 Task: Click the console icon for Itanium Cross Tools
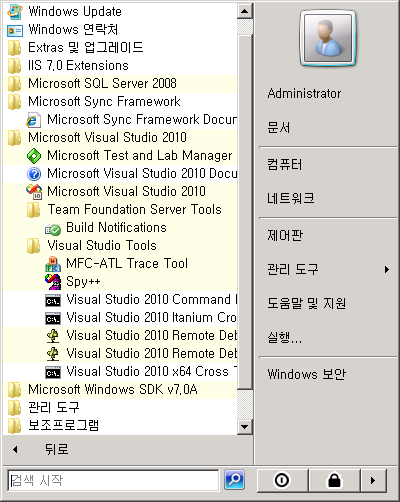tap(53, 319)
